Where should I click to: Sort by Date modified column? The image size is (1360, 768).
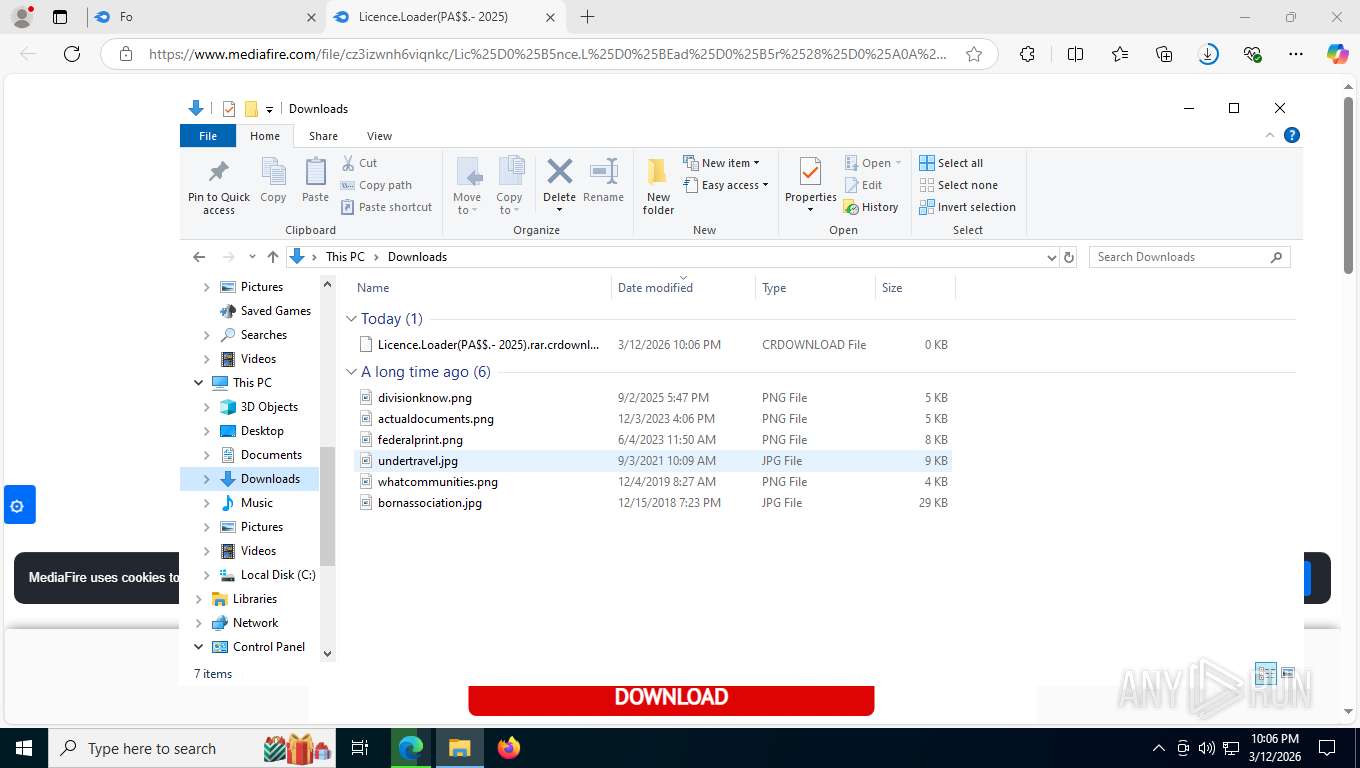pyautogui.click(x=683, y=288)
